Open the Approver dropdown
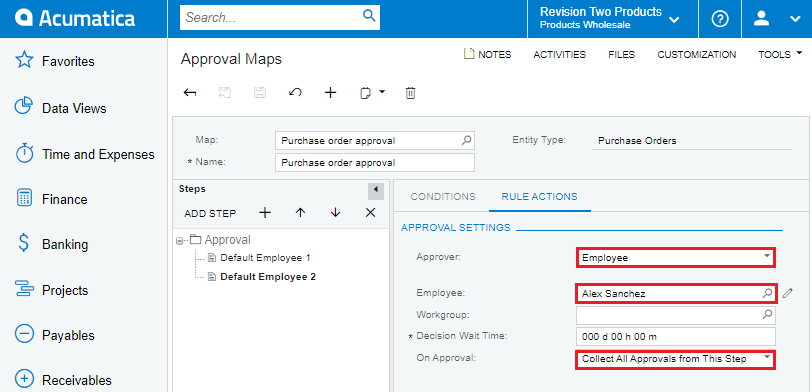 click(767, 257)
